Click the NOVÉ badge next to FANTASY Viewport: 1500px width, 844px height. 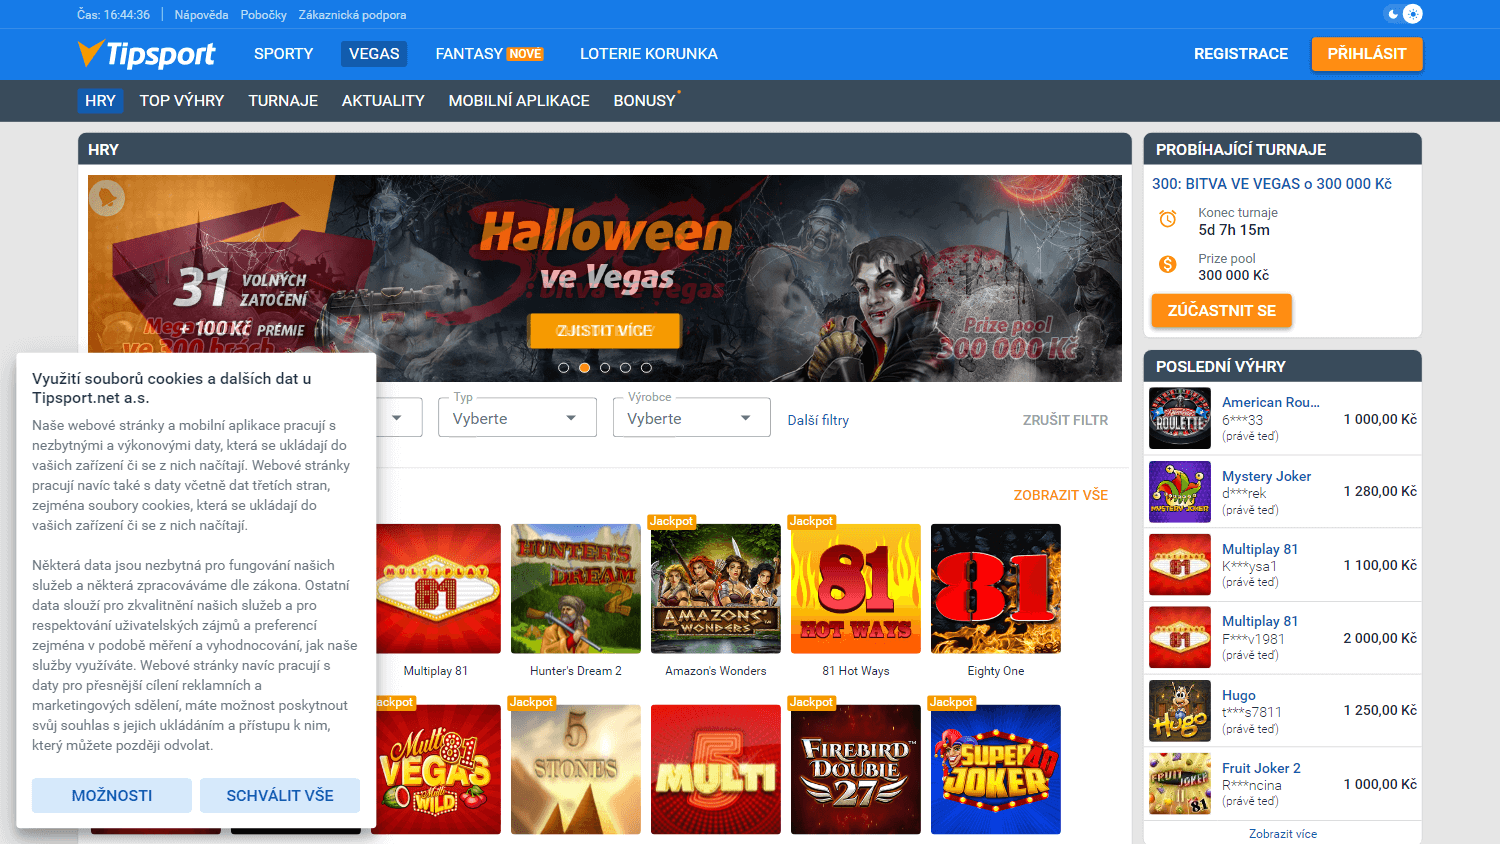click(525, 54)
